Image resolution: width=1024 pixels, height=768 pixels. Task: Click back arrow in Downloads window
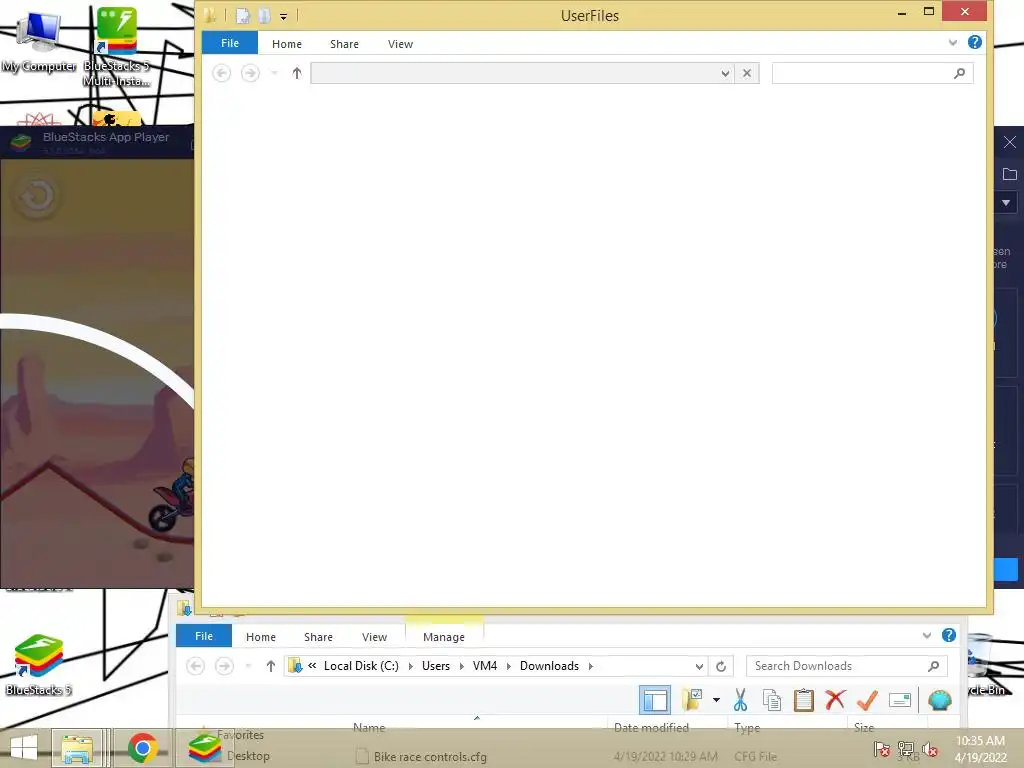click(x=195, y=666)
